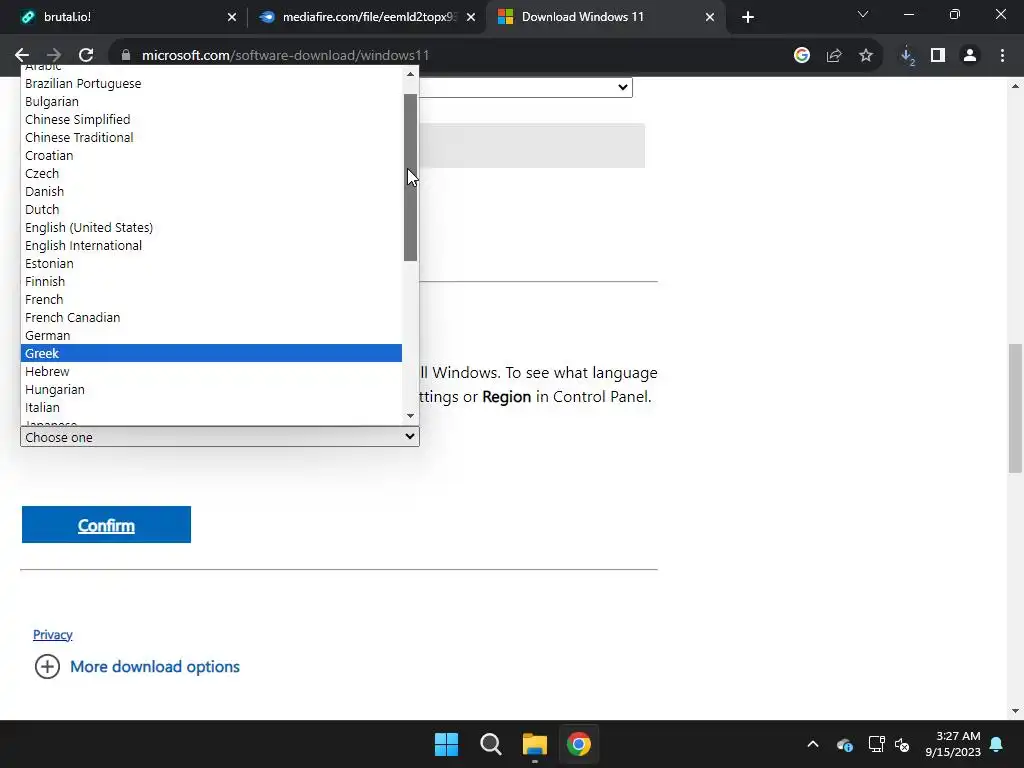Image resolution: width=1024 pixels, height=768 pixels.
Task: Open a new tab with the plus button
Action: click(x=748, y=17)
